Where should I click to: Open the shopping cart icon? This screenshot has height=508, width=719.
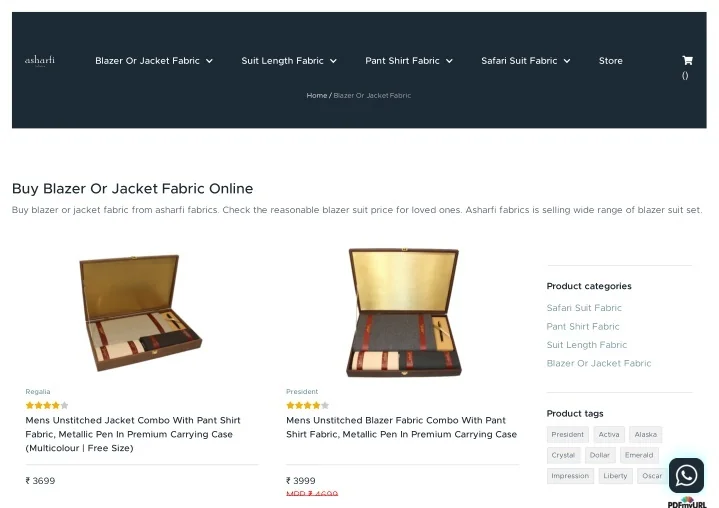pos(686,61)
